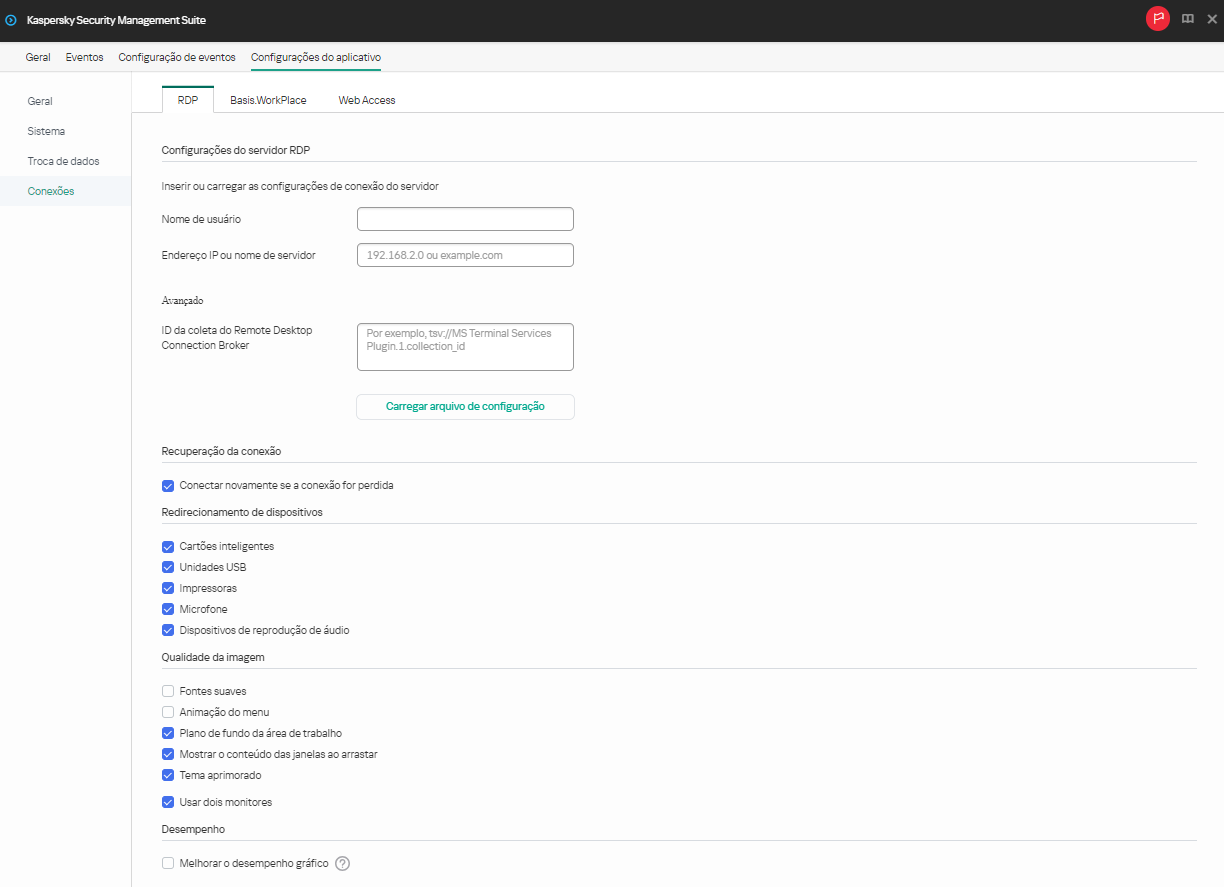Image resolution: width=1224 pixels, height=887 pixels.
Task: Enable Melhorar o desempenho gráfico
Action: tap(168, 863)
